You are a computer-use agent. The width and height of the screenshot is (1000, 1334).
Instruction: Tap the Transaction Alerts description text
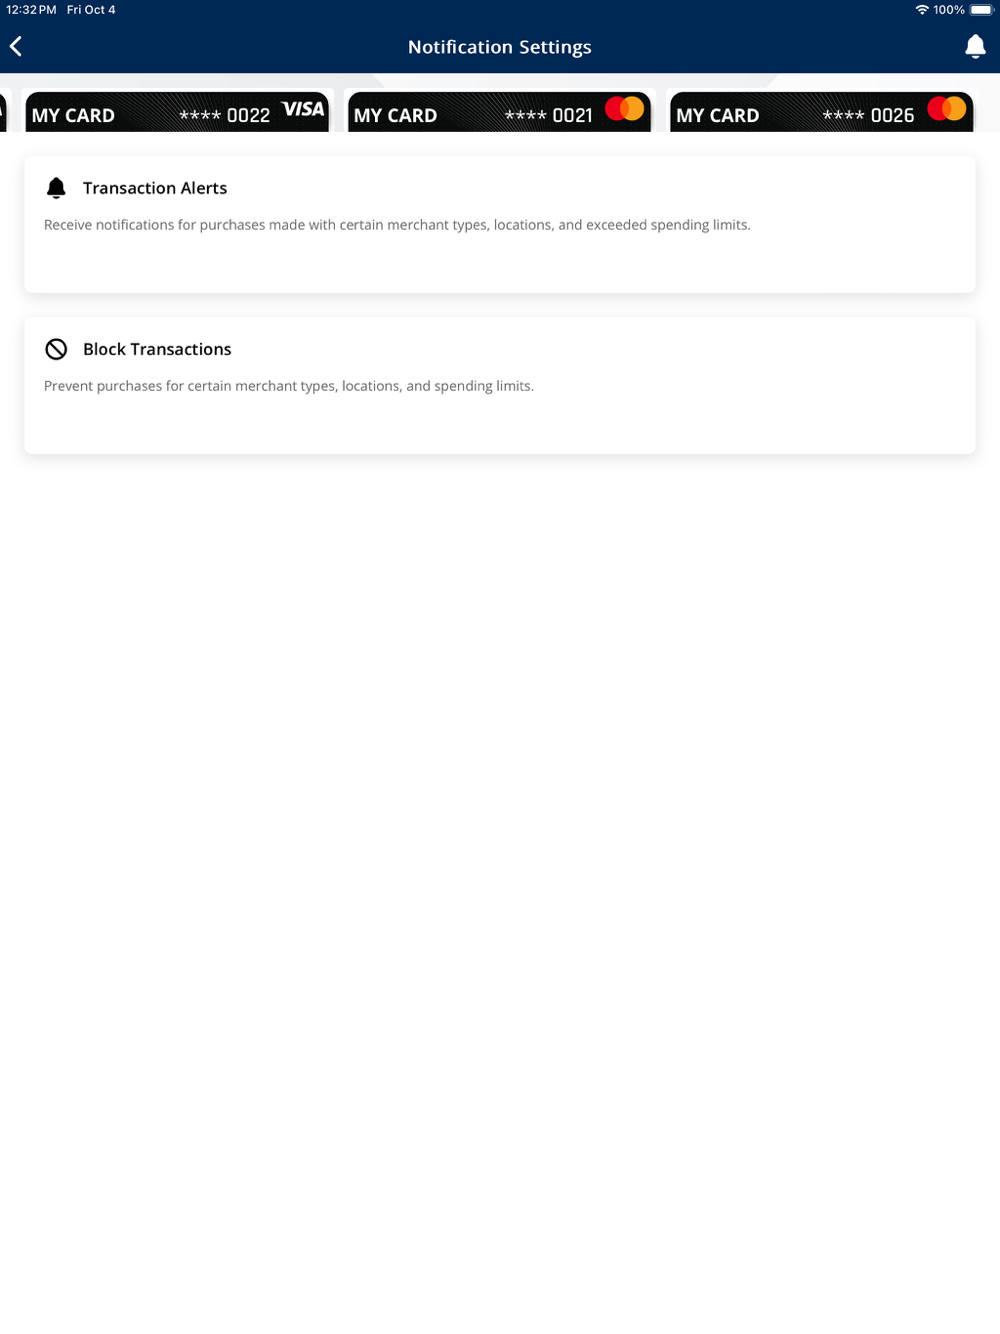397,225
